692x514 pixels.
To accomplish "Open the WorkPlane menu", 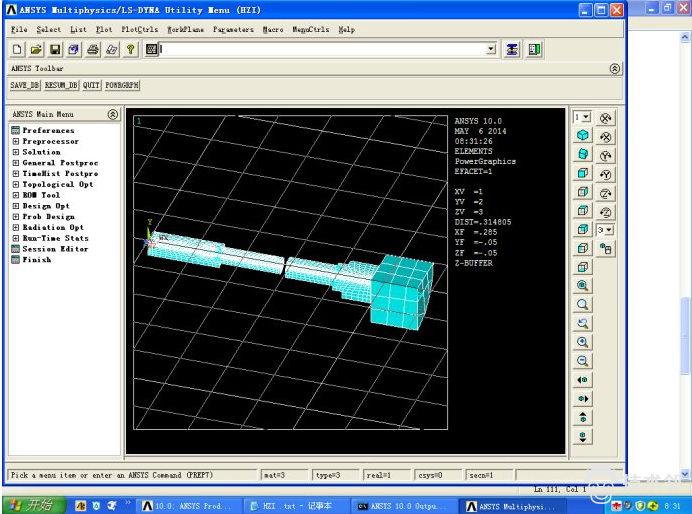I will [186, 29].
